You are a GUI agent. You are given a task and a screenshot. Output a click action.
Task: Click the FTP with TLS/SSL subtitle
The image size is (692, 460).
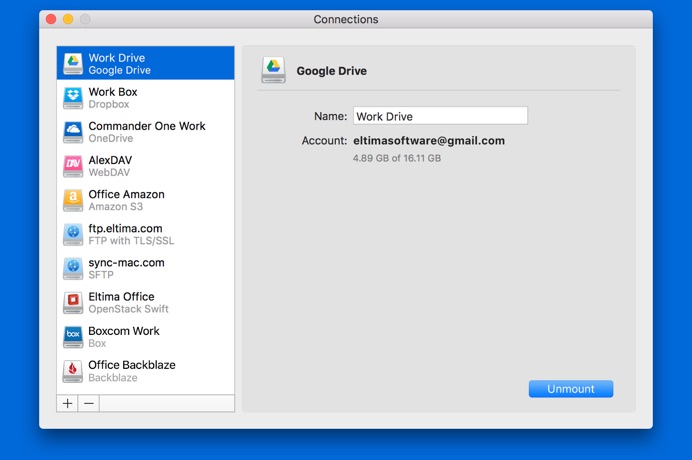pos(131,241)
